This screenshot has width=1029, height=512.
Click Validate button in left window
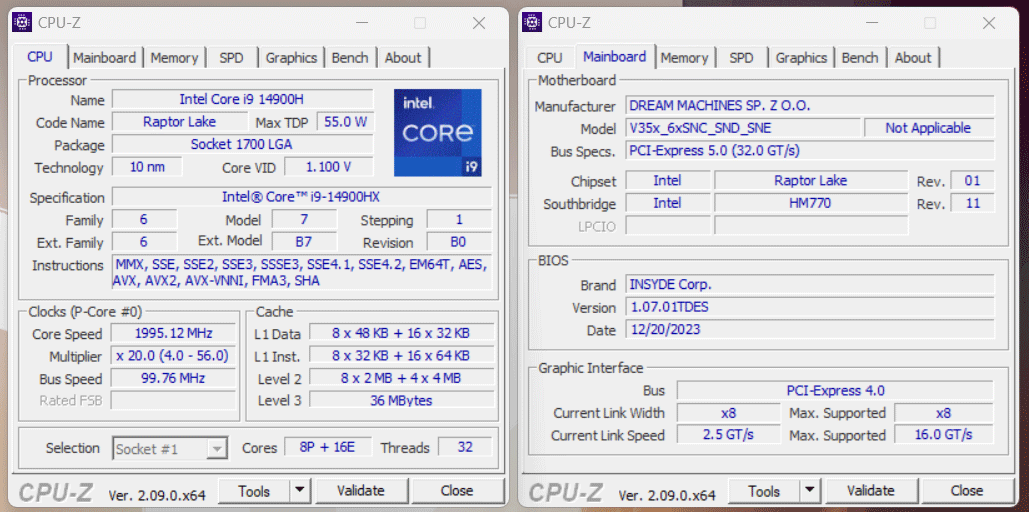[361, 490]
